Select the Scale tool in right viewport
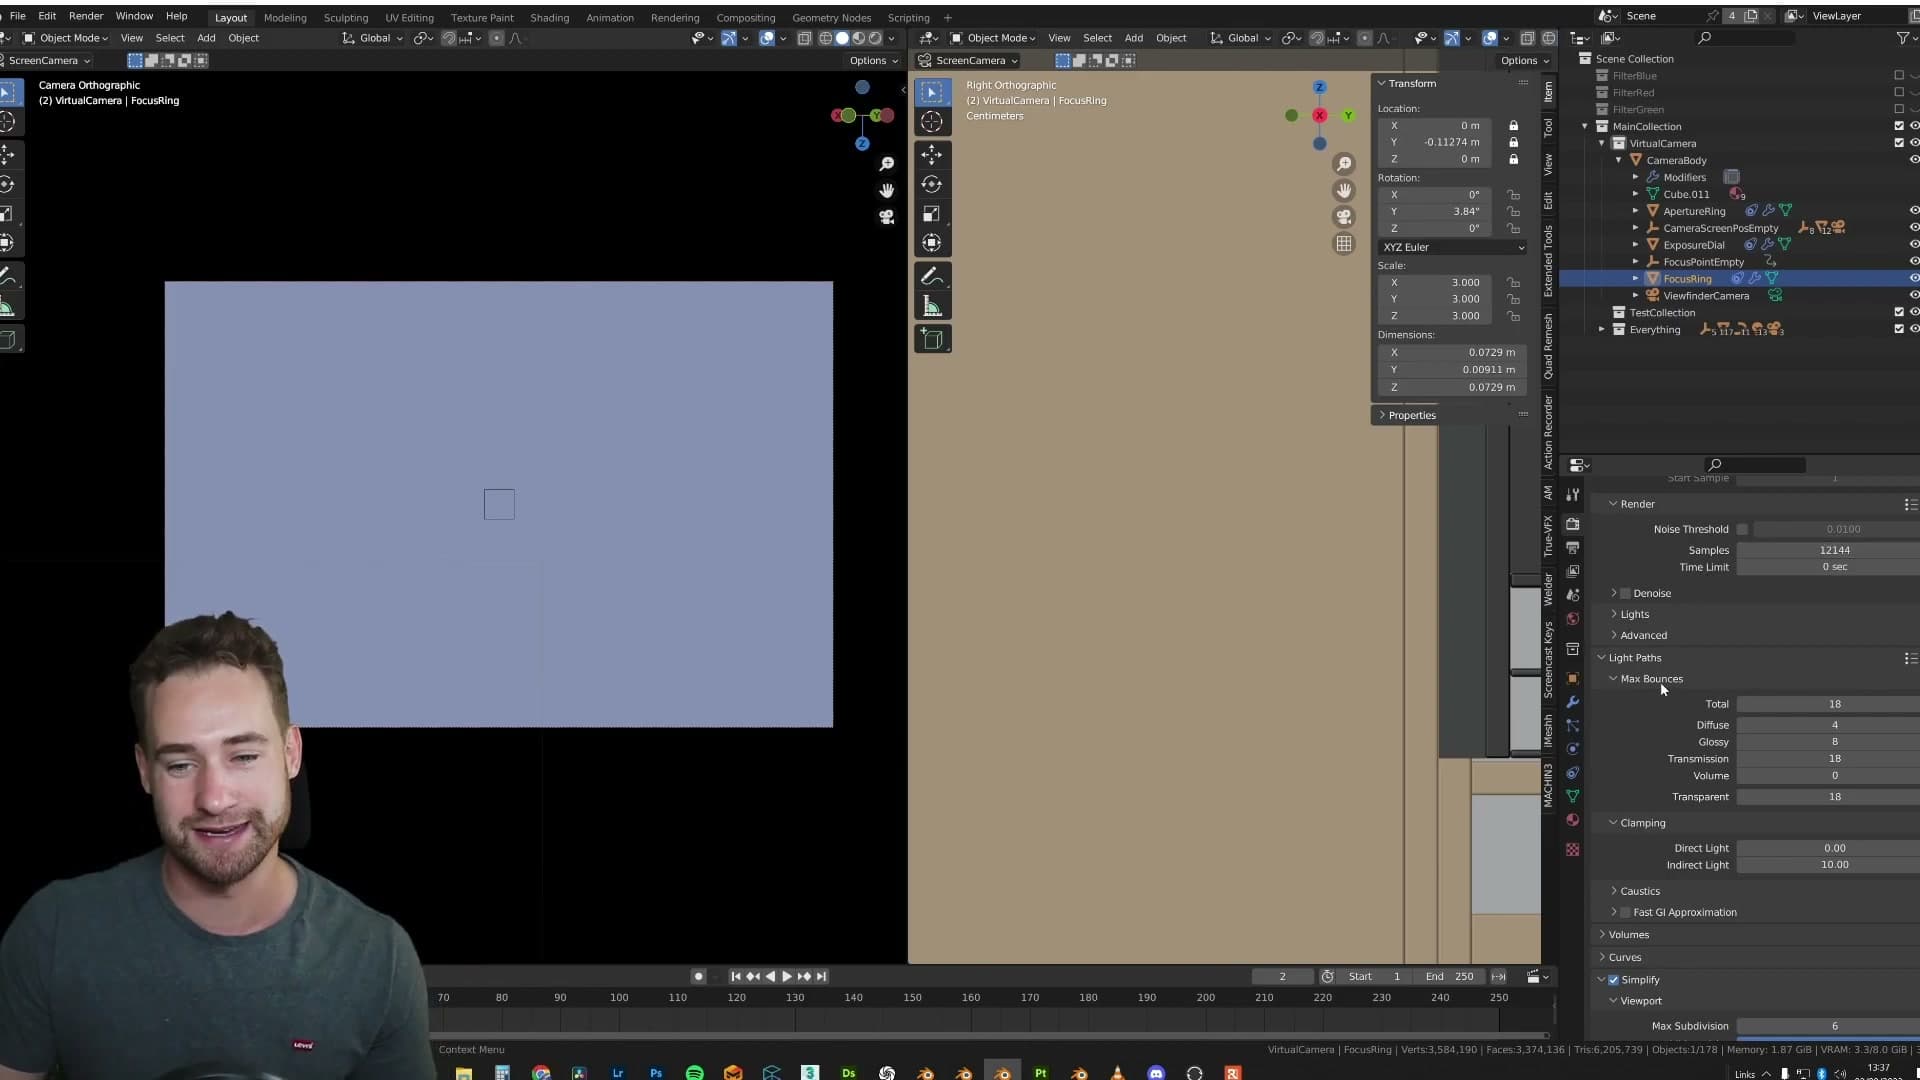The width and height of the screenshot is (1920, 1080). (x=932, y=214)
